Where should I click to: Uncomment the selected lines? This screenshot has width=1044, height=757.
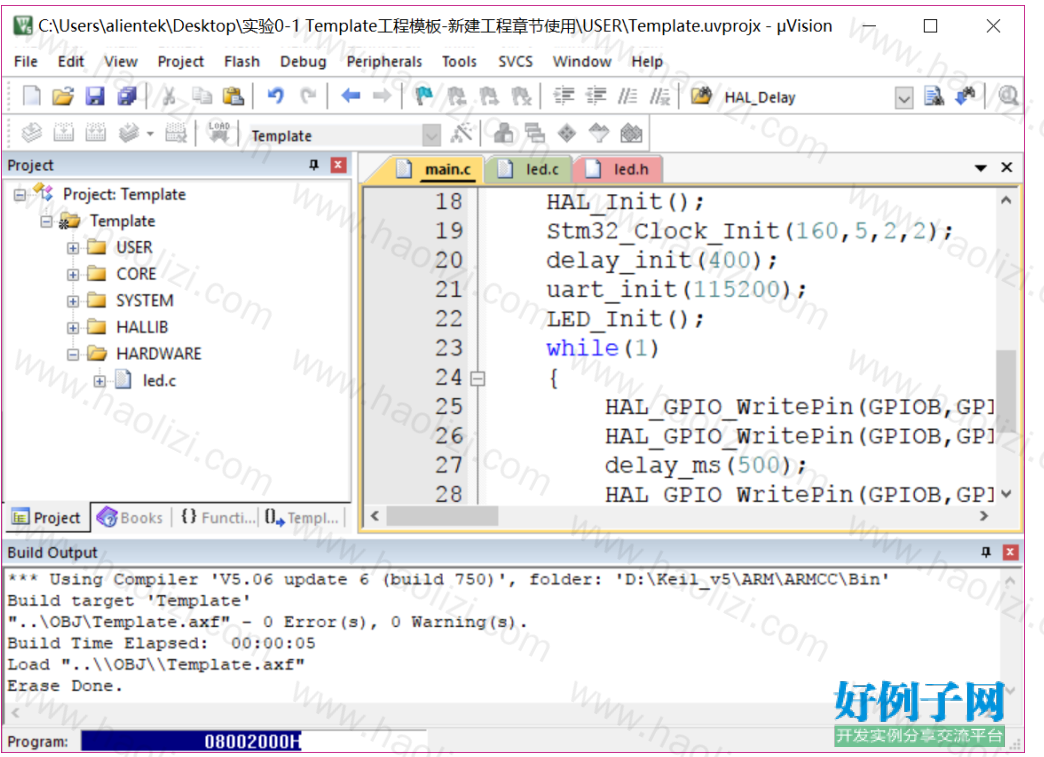tap(659, 96)
